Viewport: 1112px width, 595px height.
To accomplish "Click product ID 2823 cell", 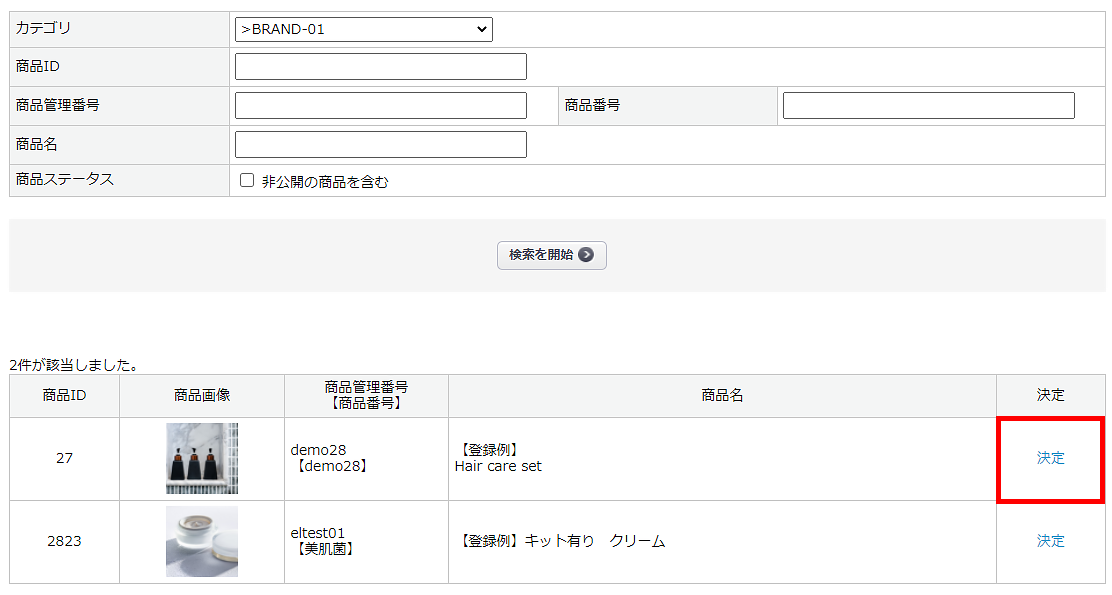I will click(x=64, y=541).
